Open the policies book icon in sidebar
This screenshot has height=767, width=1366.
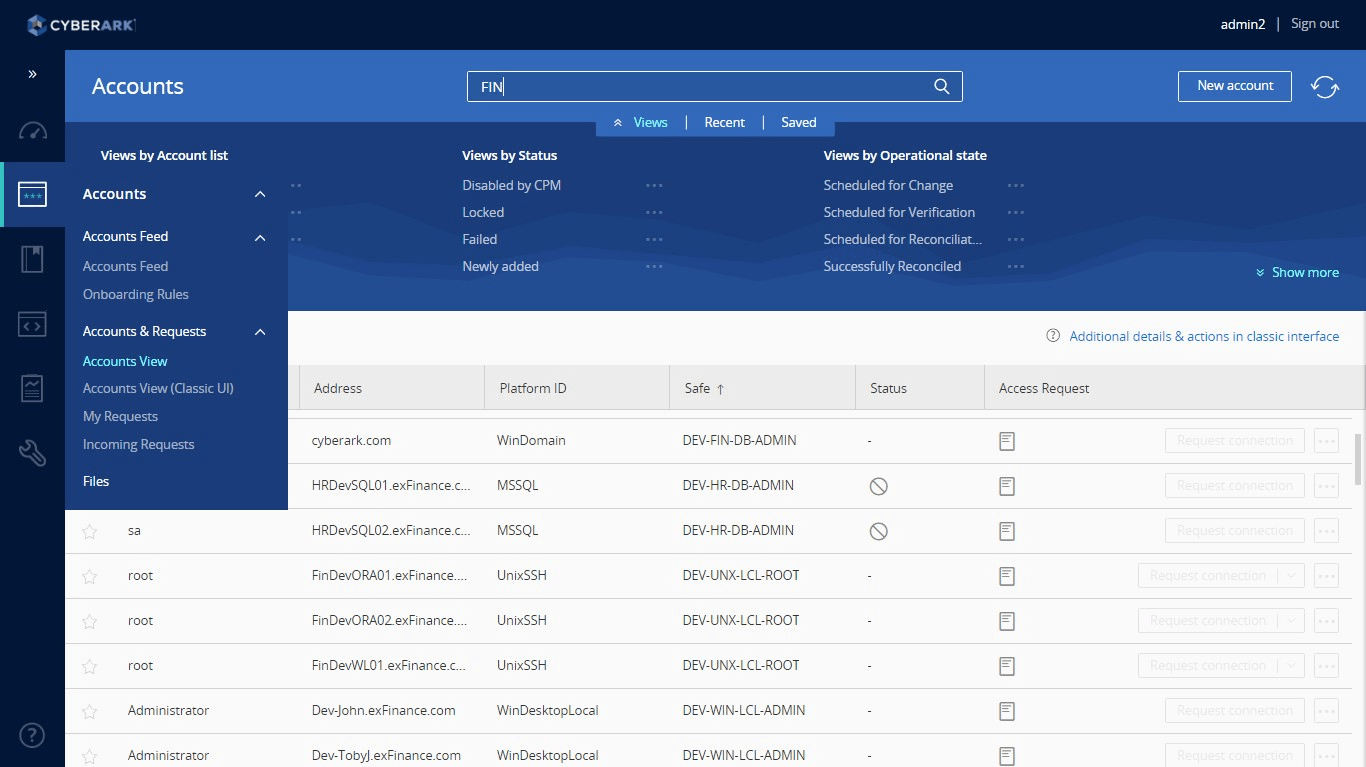32,260
